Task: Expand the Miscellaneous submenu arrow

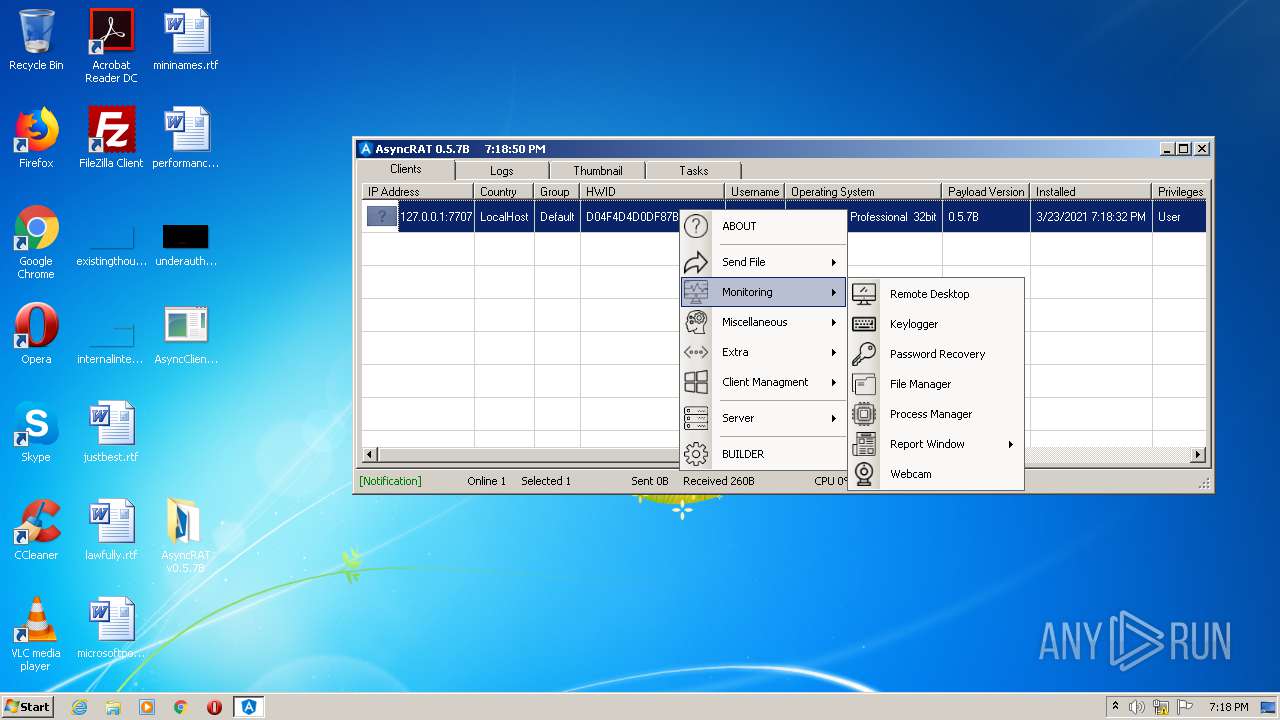Action: [x=834, y=322]
